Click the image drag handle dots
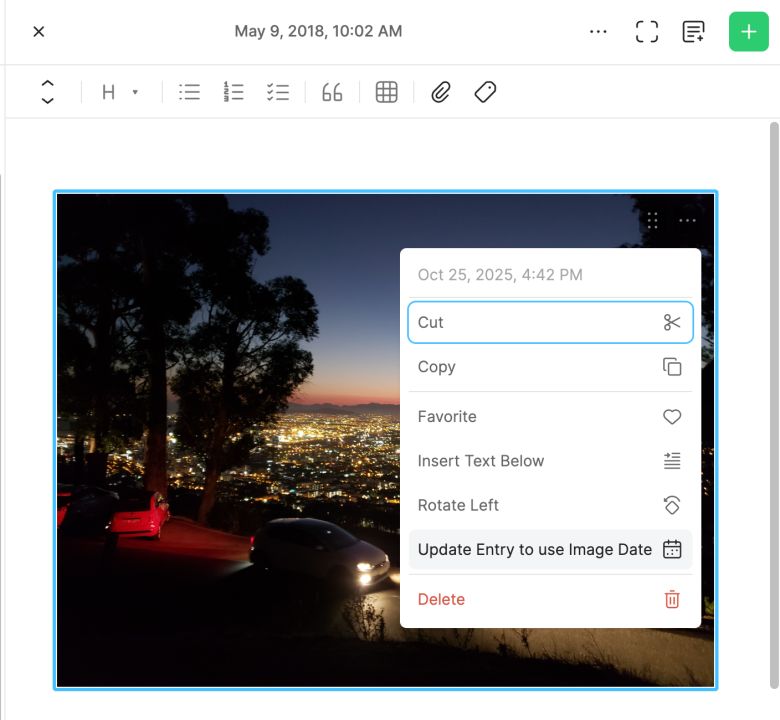The height and width of the screenshot is (720, 780). [x=653, y=220]
